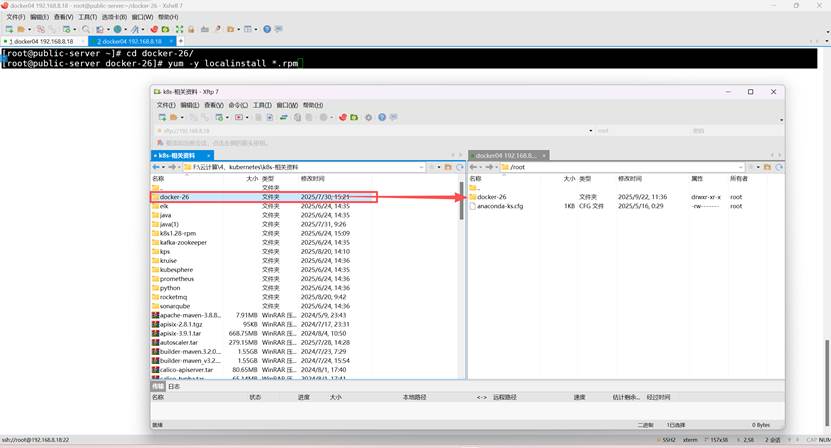The image size is (831, 448).
Task: Refresh the remote /root pane
Action: pyautogui.click(x=779, y=167)
